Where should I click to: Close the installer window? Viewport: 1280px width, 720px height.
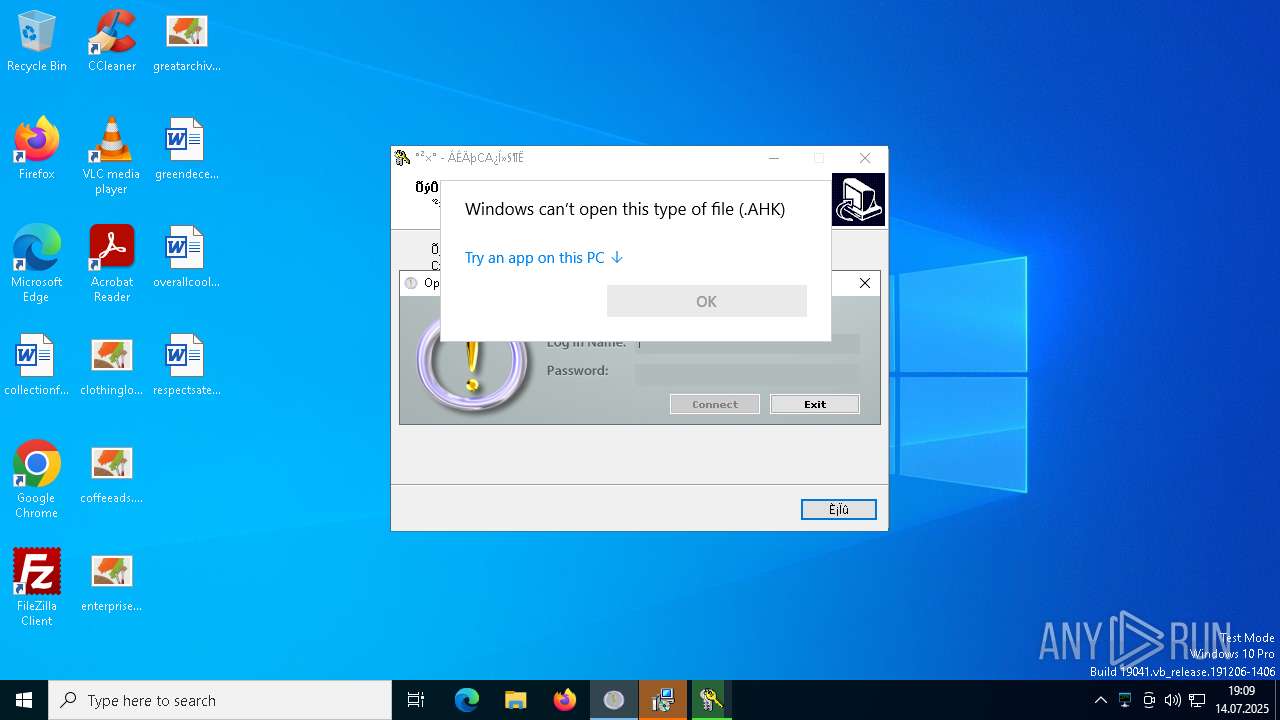coord(865,158)
